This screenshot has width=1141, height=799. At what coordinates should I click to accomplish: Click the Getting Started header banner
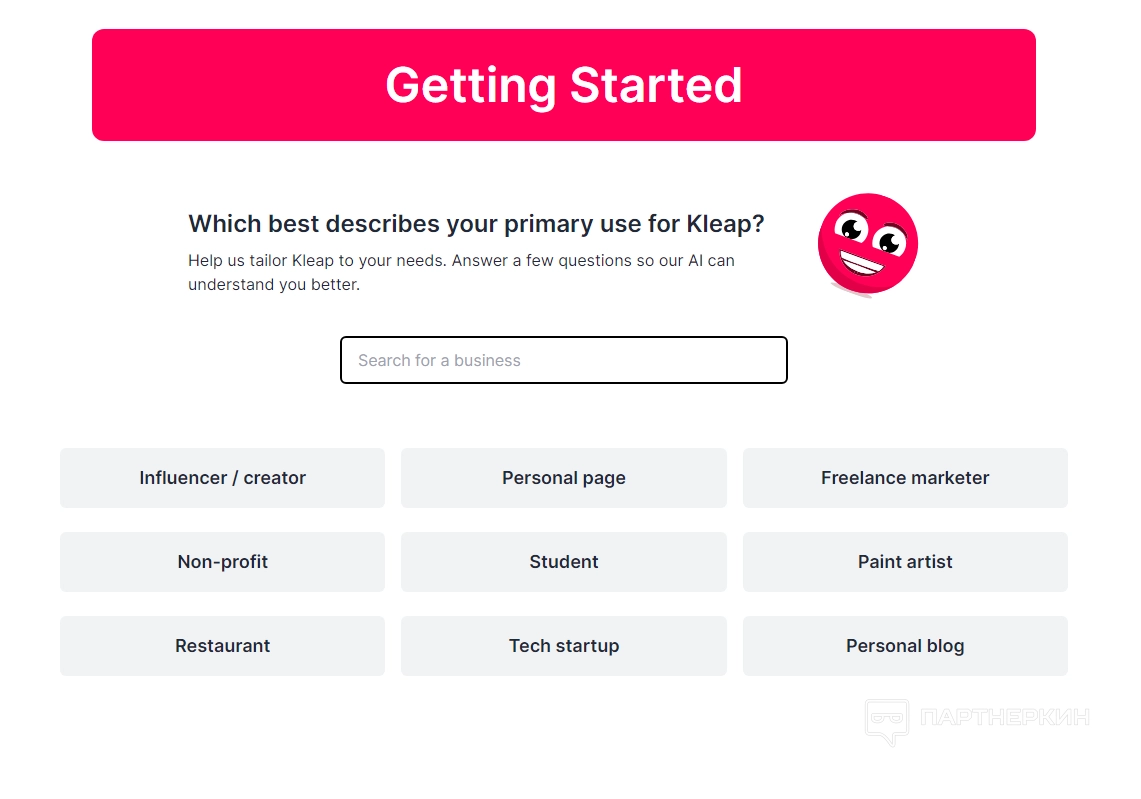tap(563, 85)
